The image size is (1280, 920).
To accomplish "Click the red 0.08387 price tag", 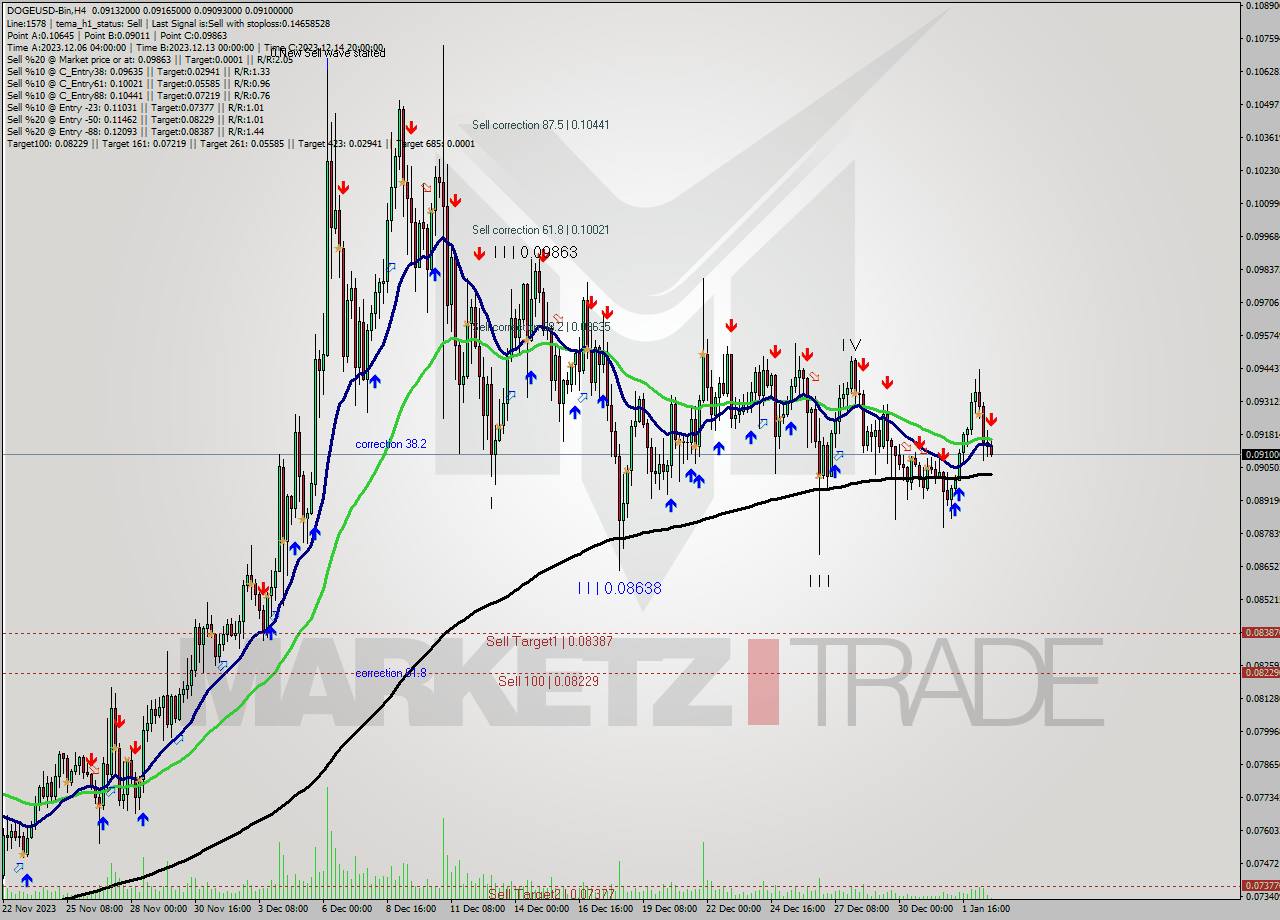I will coord(1260,633).
